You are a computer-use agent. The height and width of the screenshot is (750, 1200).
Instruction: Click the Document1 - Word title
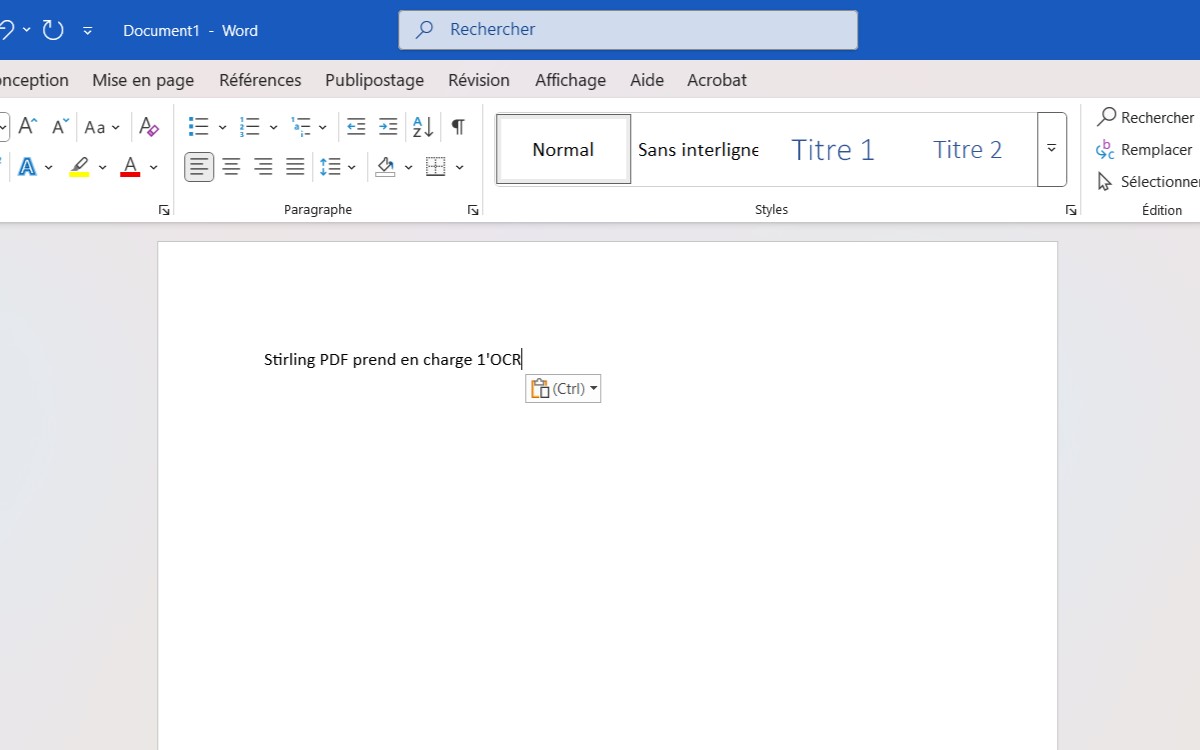(x=190, y=31)
